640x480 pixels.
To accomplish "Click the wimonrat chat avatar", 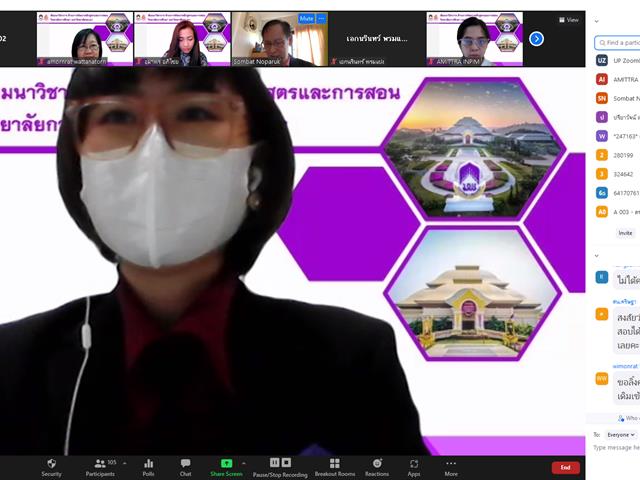I will coord(602,379).
